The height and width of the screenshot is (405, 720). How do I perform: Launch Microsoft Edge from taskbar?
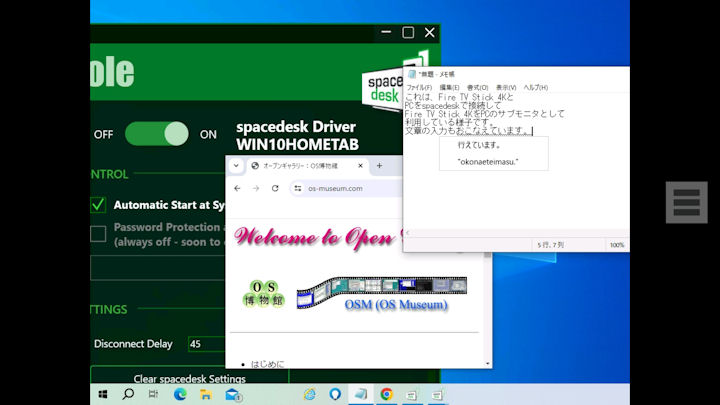[180, 394]
